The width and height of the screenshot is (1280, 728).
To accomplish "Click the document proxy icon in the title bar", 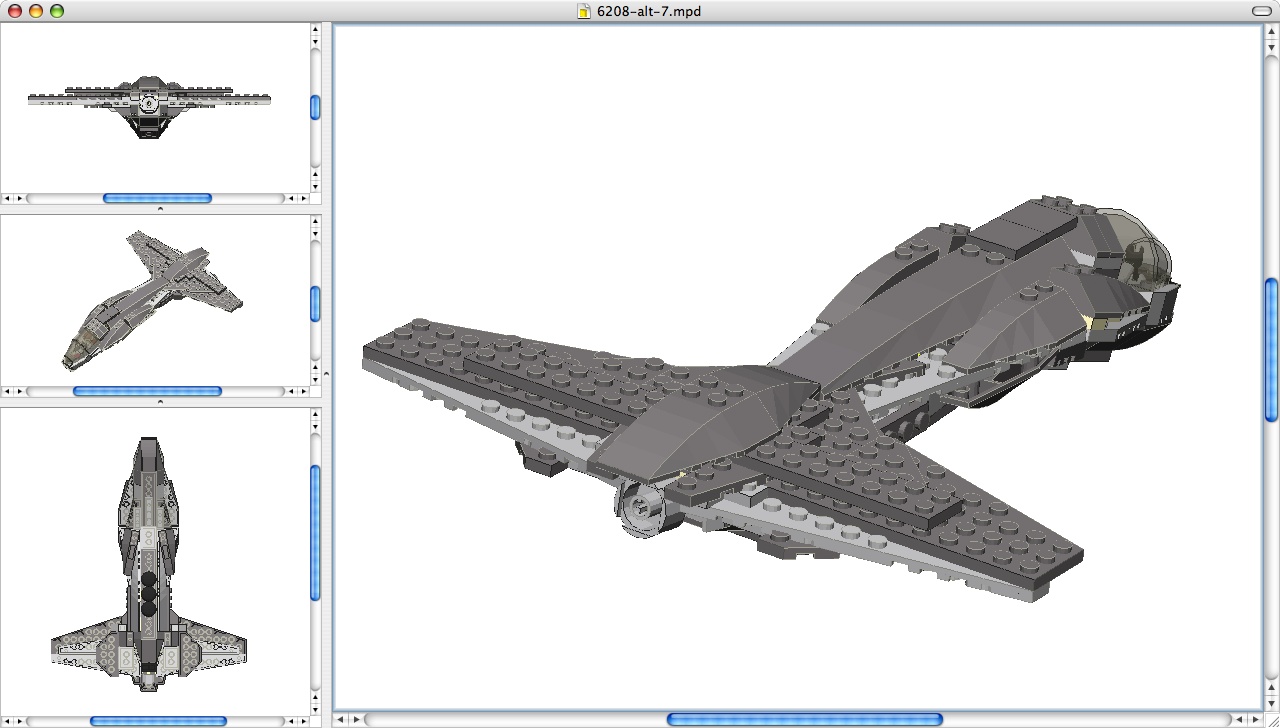I will (x=583, y=12).
